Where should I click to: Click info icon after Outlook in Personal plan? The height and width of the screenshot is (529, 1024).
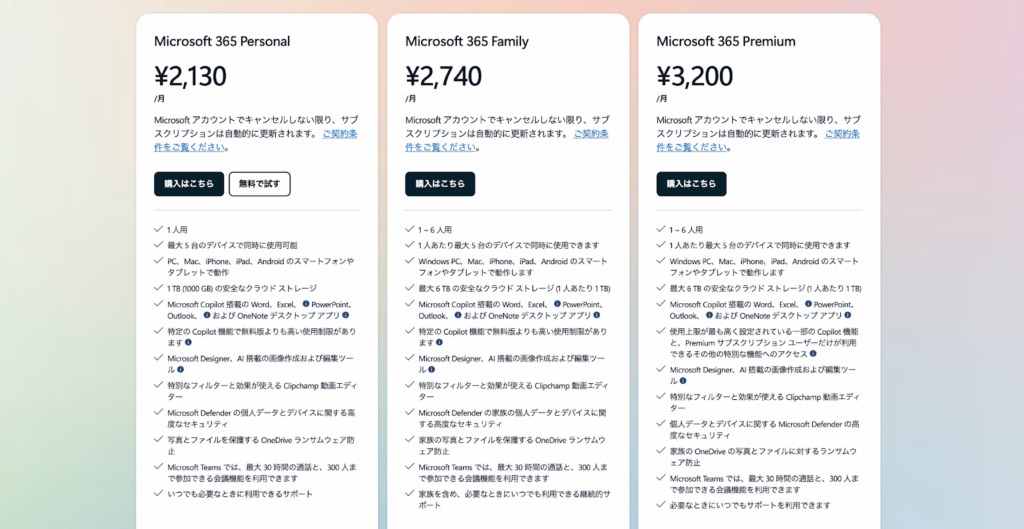(x=206, y=315)
